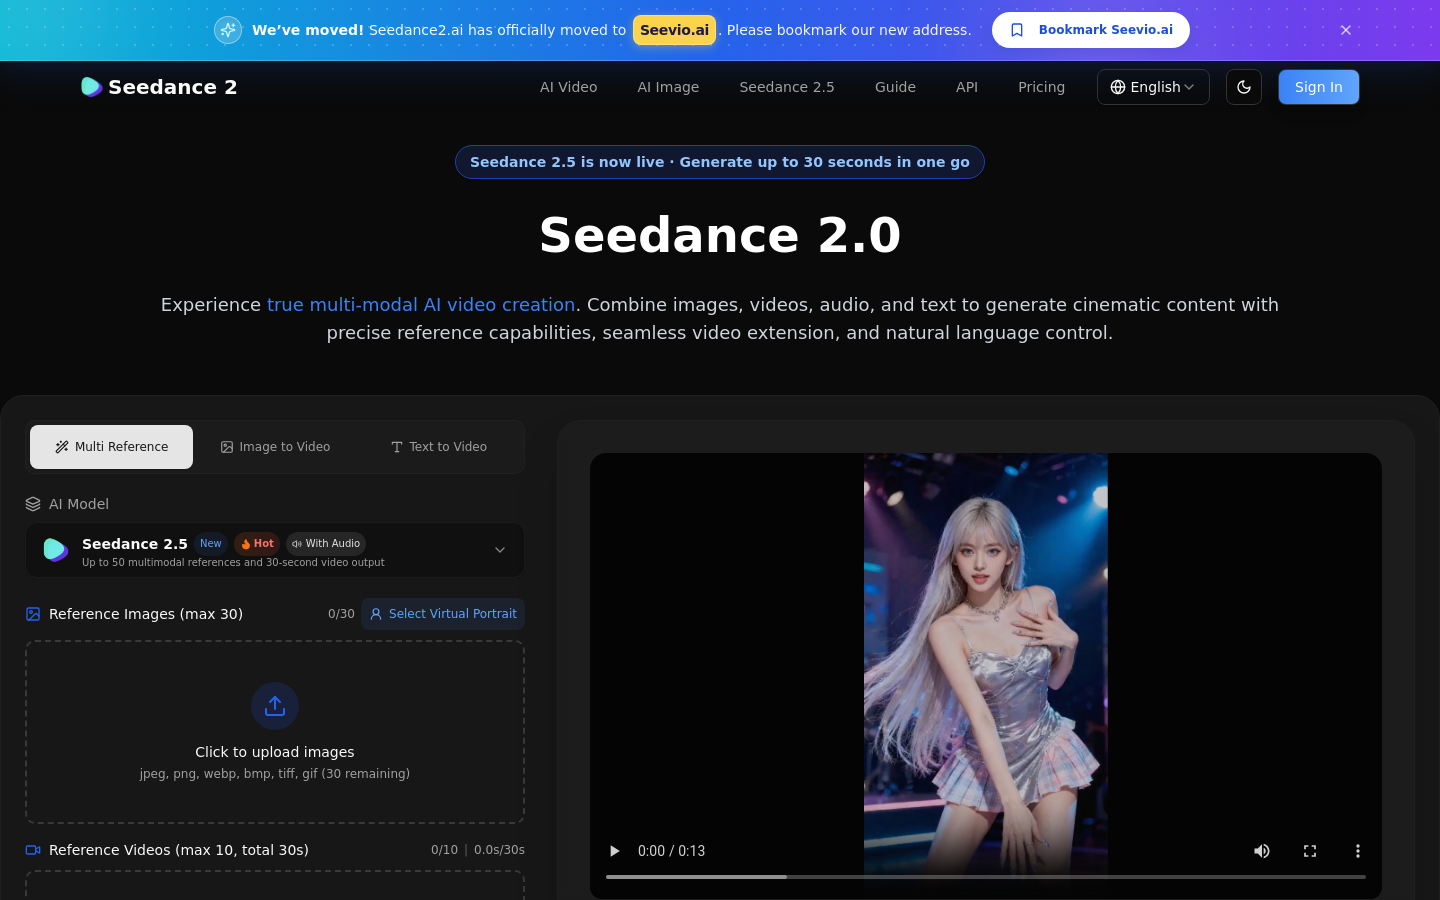The height and width of the screenshot is (900, 1440).
Task: Dismiss the We've moved announcement banner
Action: (1346, 30)
